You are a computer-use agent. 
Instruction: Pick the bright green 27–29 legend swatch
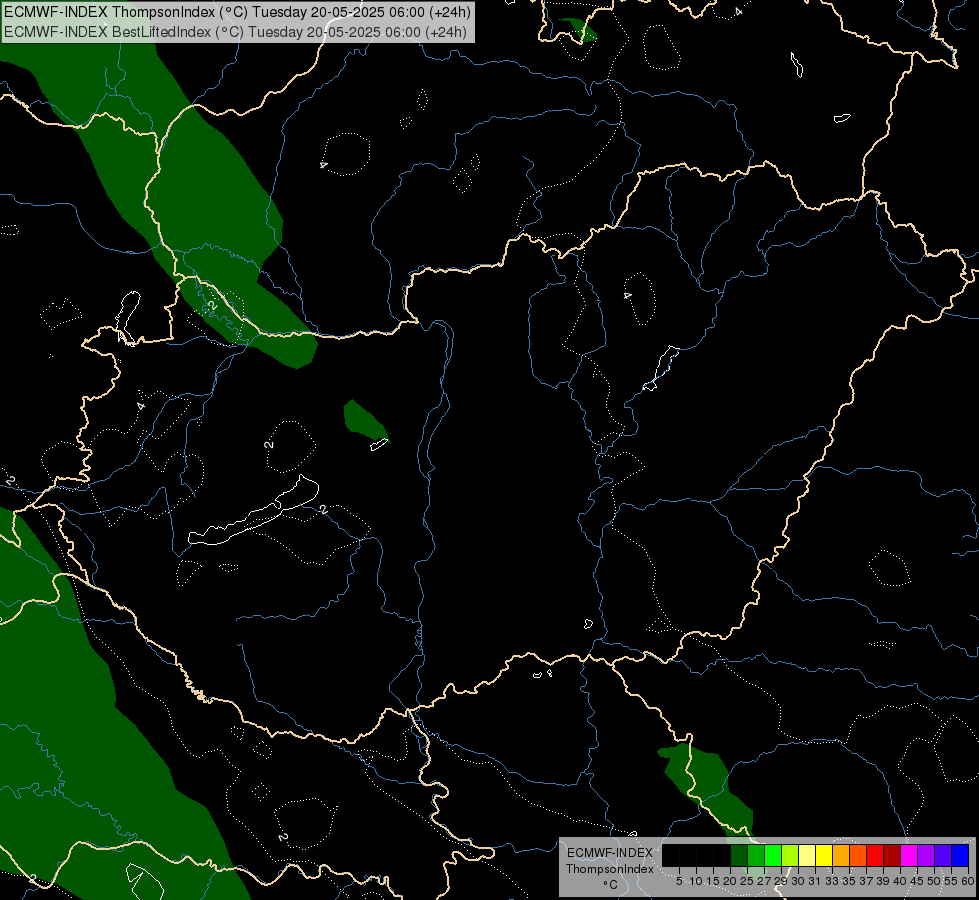pyautogui.click(x=773, y=855)
